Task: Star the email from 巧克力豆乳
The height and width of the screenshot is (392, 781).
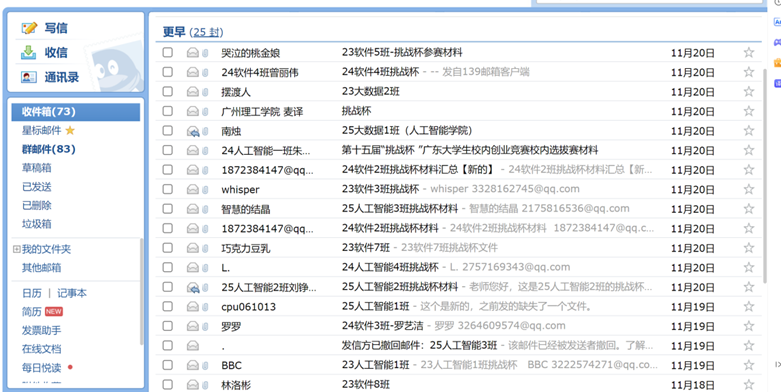Action: click(x=749, y=248)
